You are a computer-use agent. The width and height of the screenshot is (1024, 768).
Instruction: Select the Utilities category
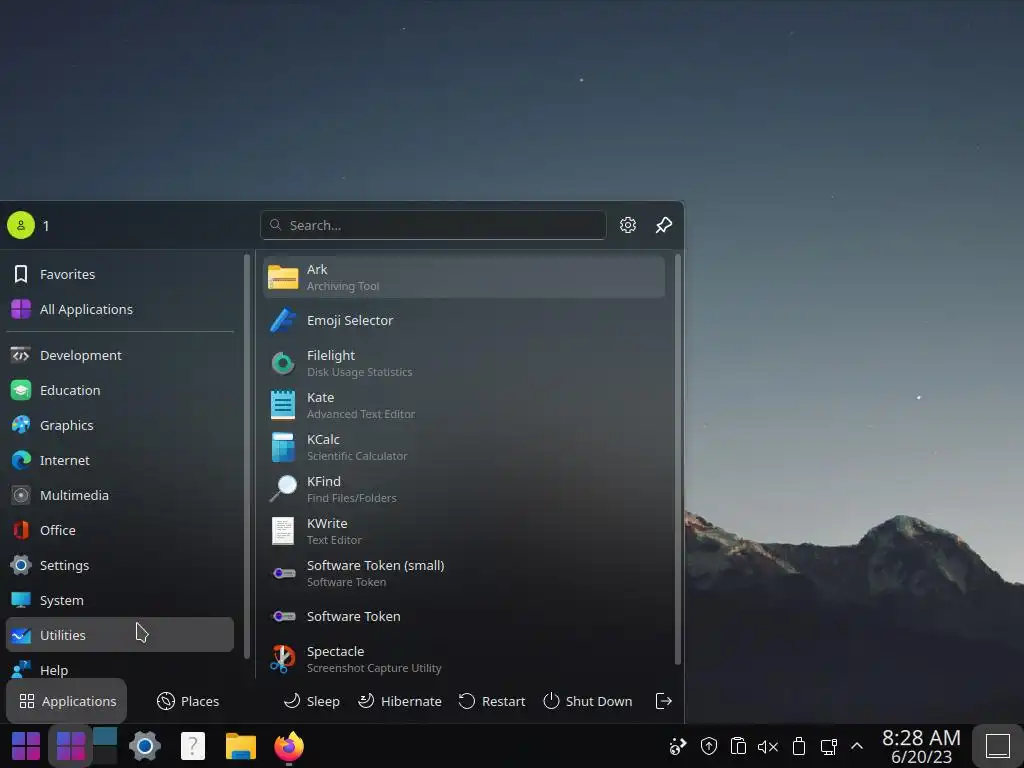click(x=120, y=635)
